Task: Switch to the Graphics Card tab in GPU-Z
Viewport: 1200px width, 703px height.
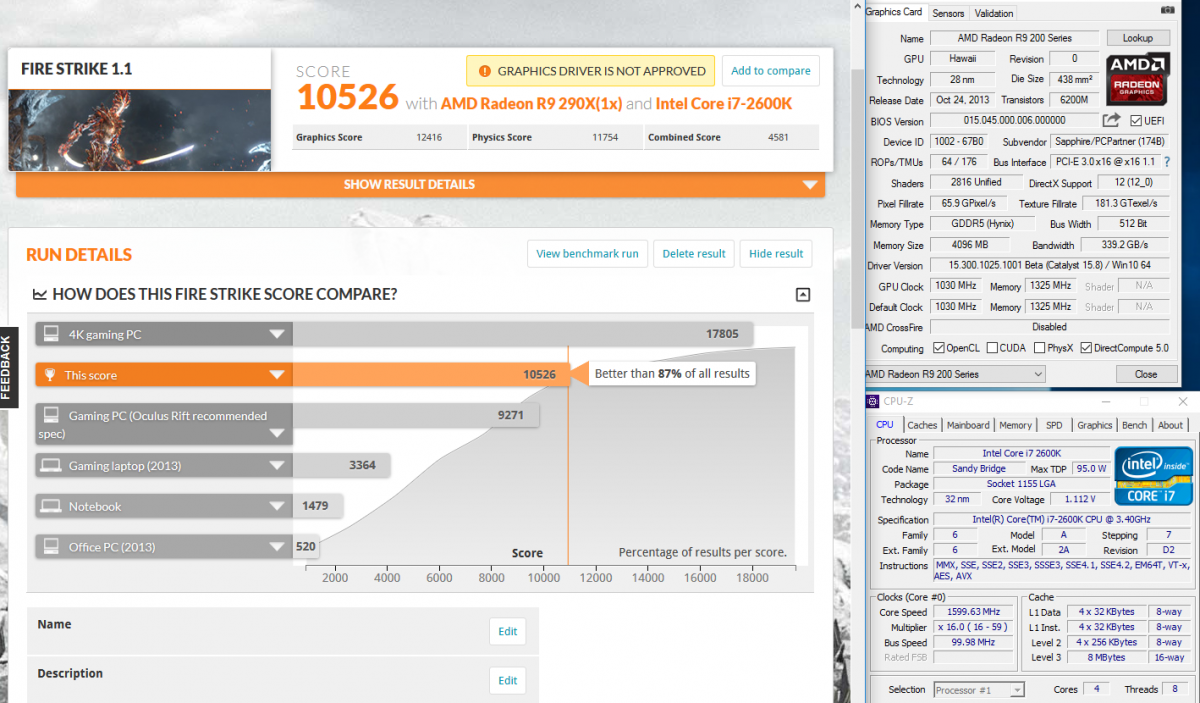Action: (894, 12)
